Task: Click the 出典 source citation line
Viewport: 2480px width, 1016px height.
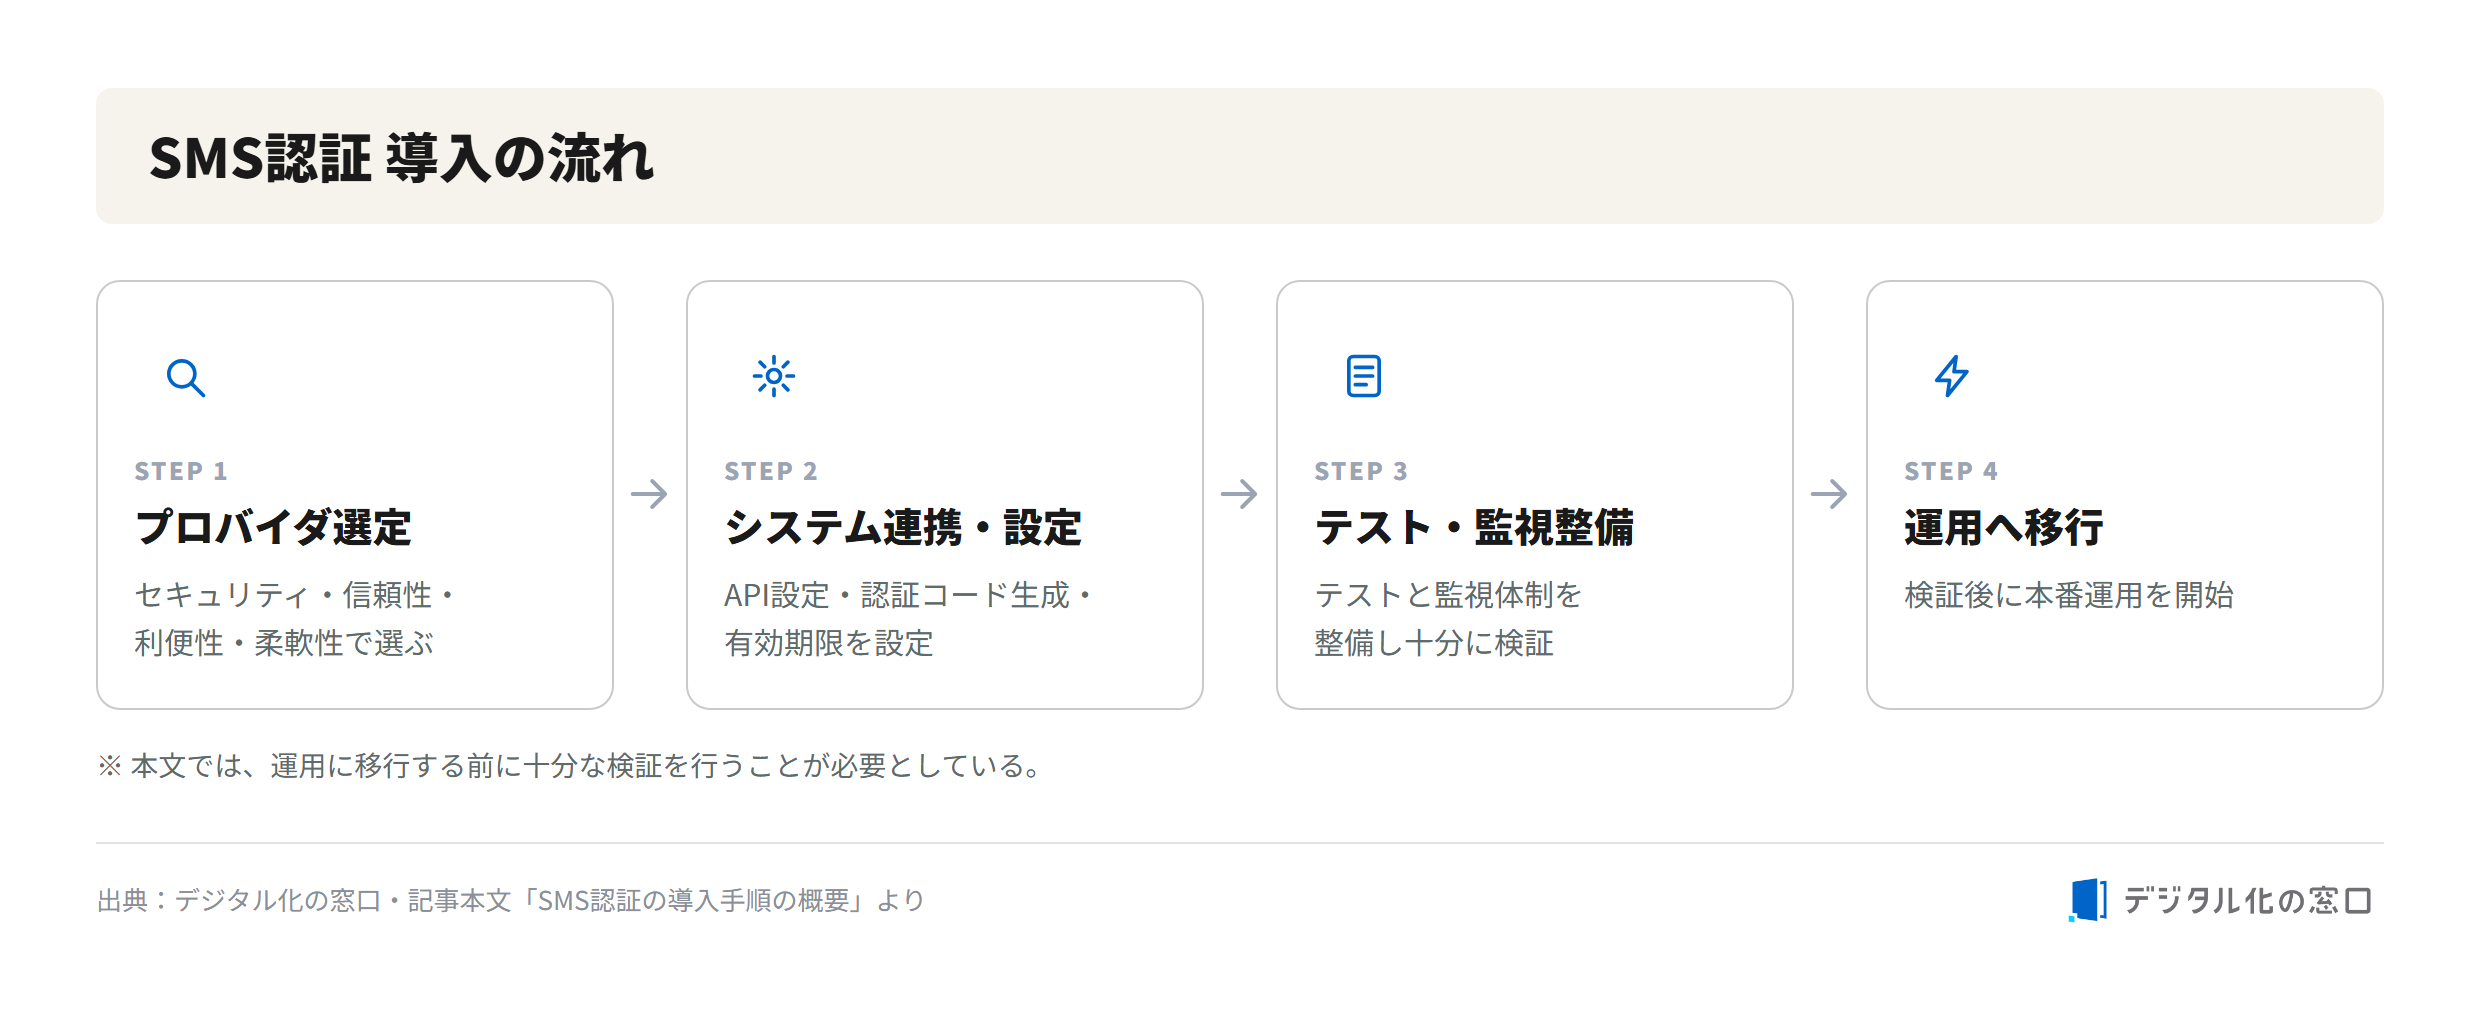Action: [511, 901]
